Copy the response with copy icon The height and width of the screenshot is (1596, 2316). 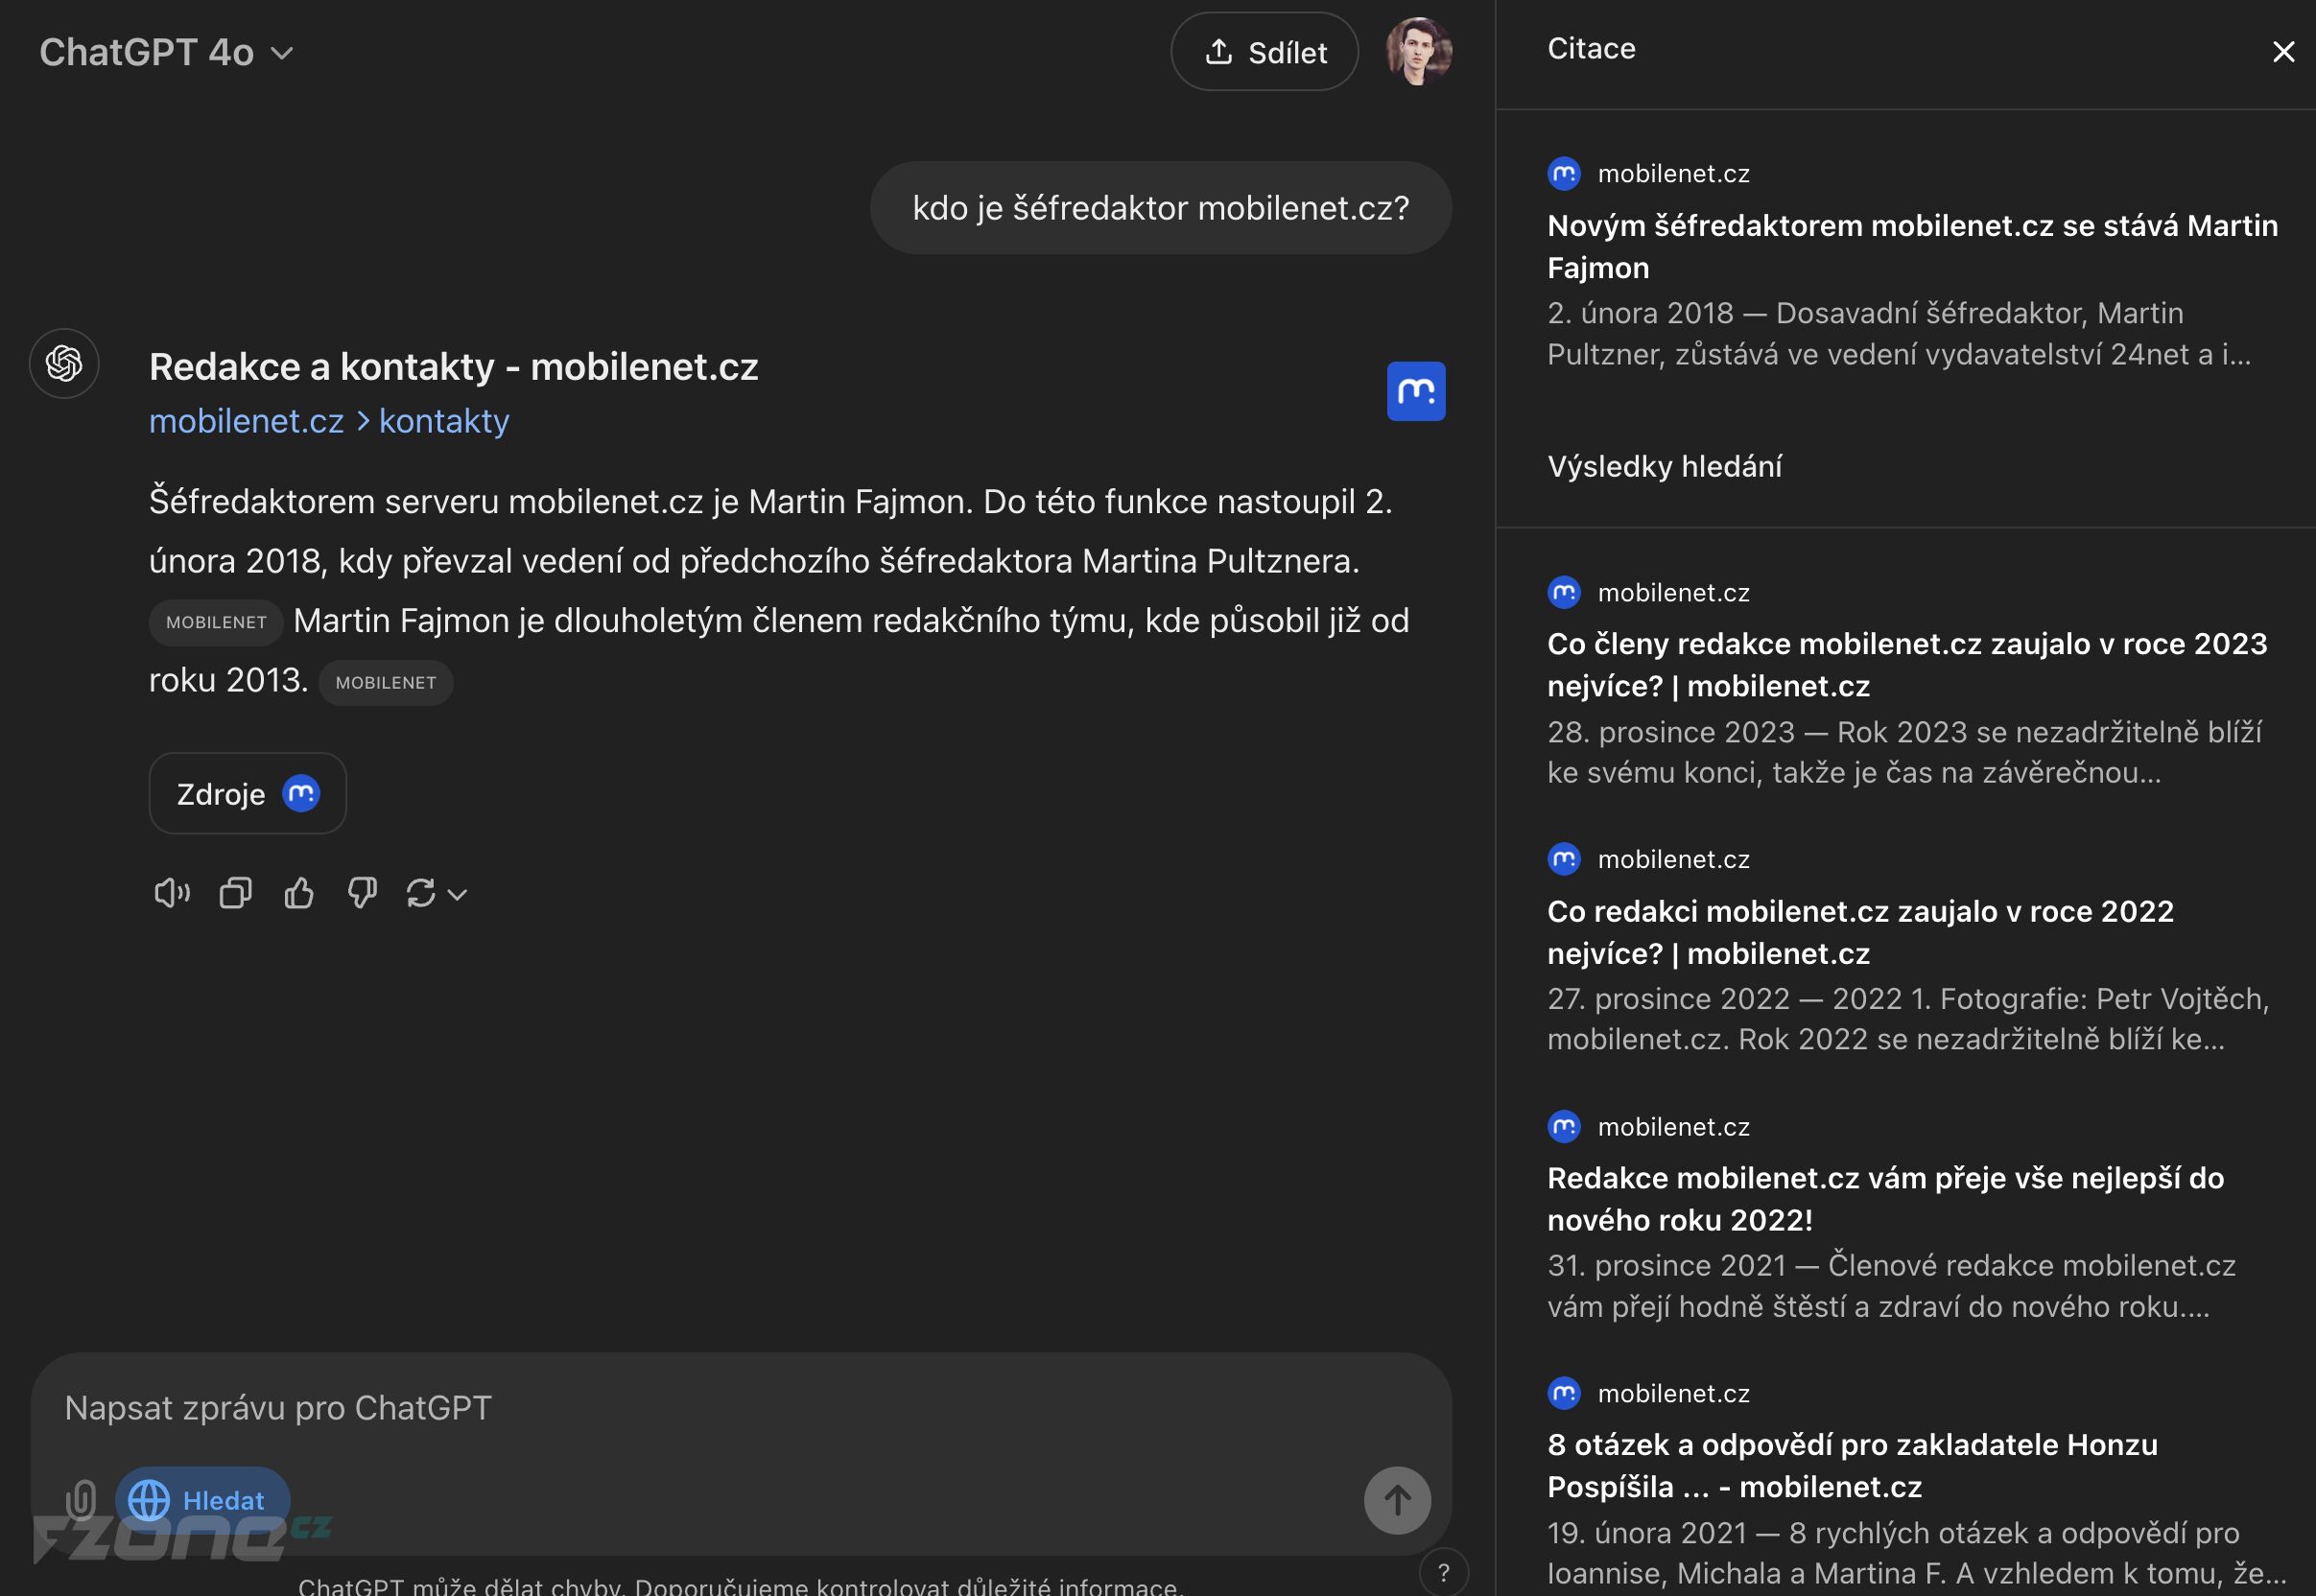point(236,892)
